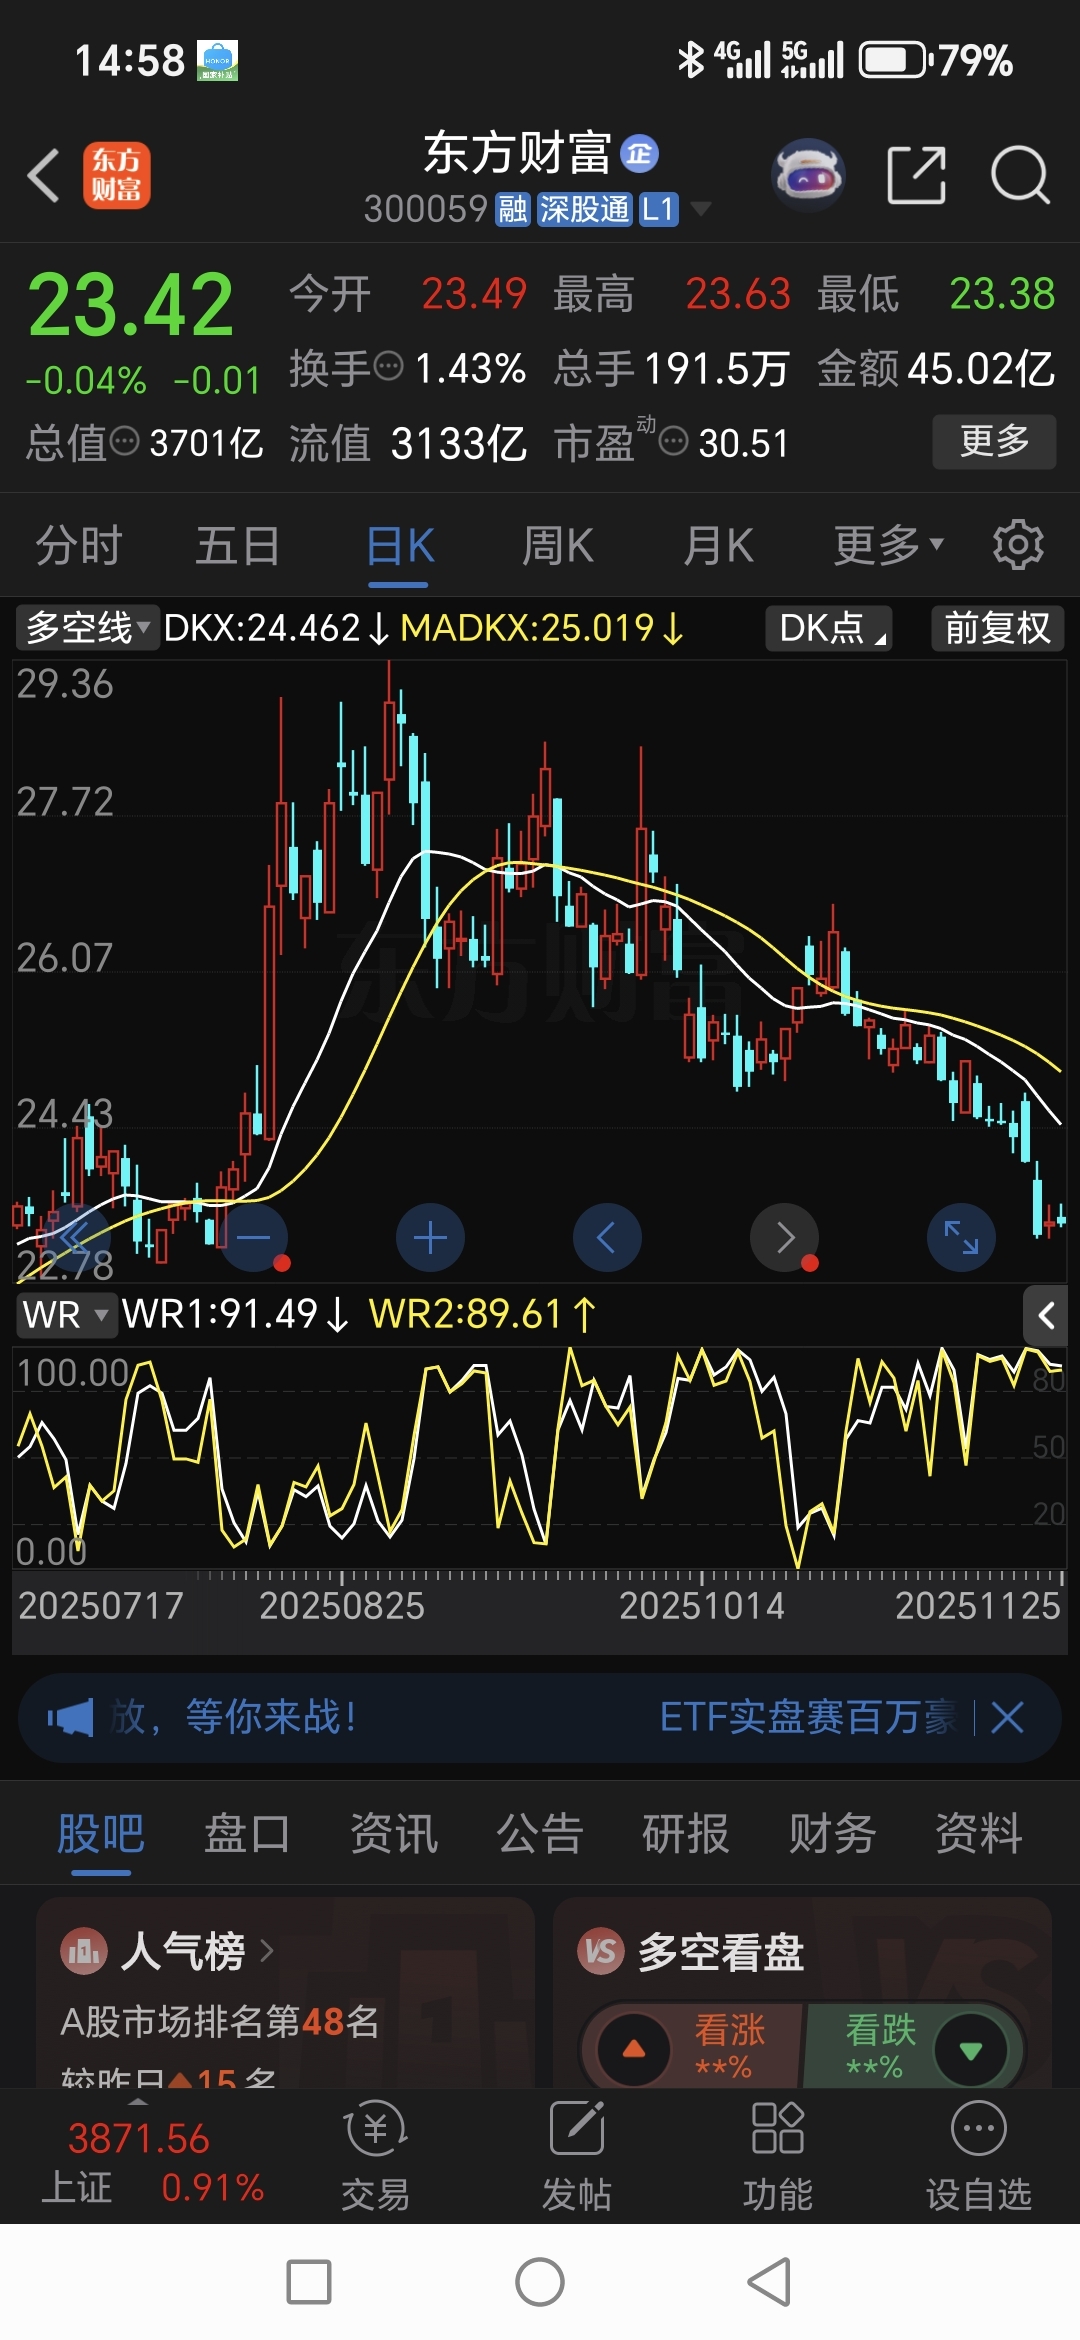Tap the 换手 info circle icon
Viewport: 1080px width, 2340px height.
[x=388, y=367]
